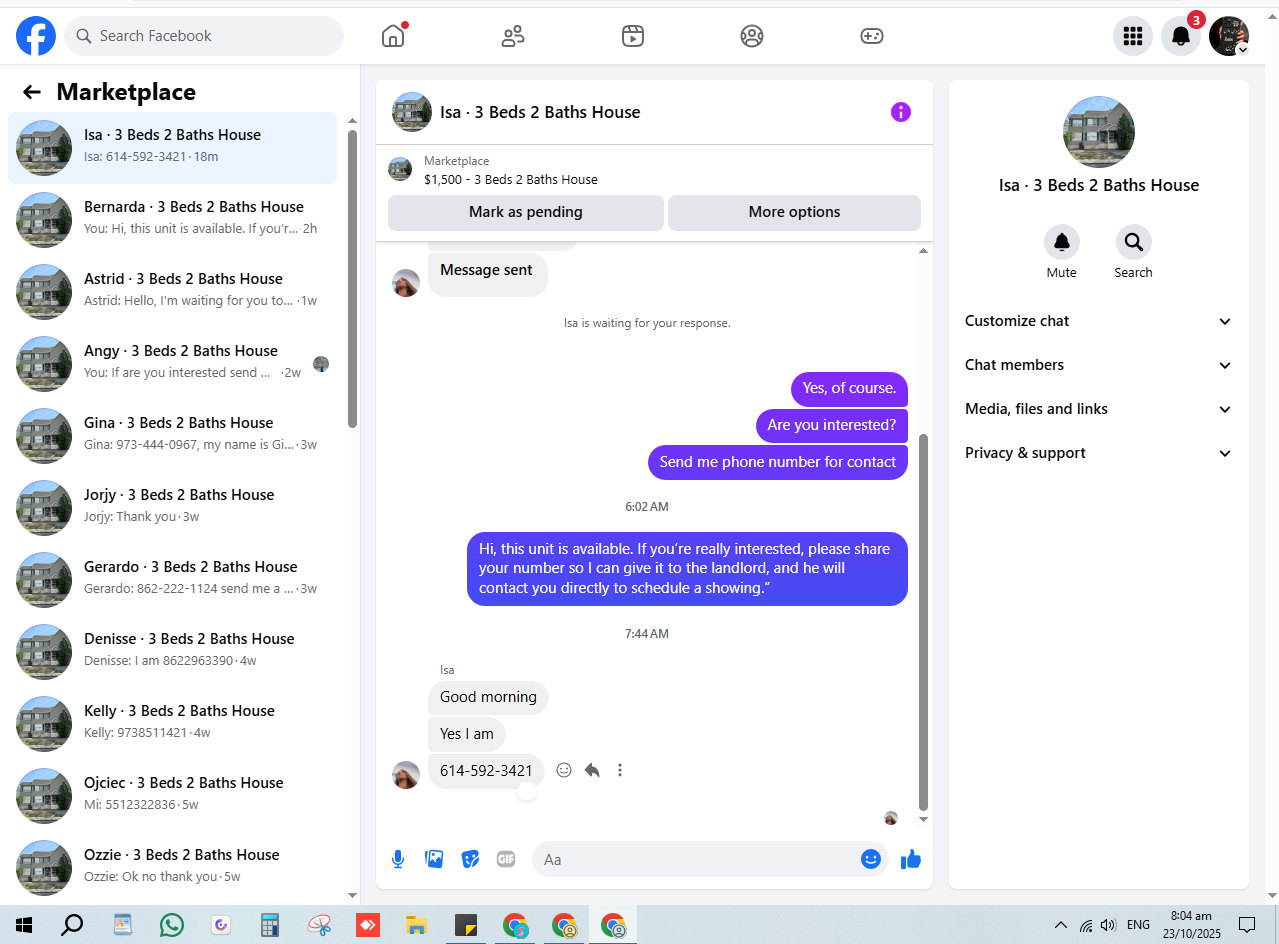Mute the conversation with the bell icon
Viewport: 1279px width, 944px height.
click(1062, 242)
